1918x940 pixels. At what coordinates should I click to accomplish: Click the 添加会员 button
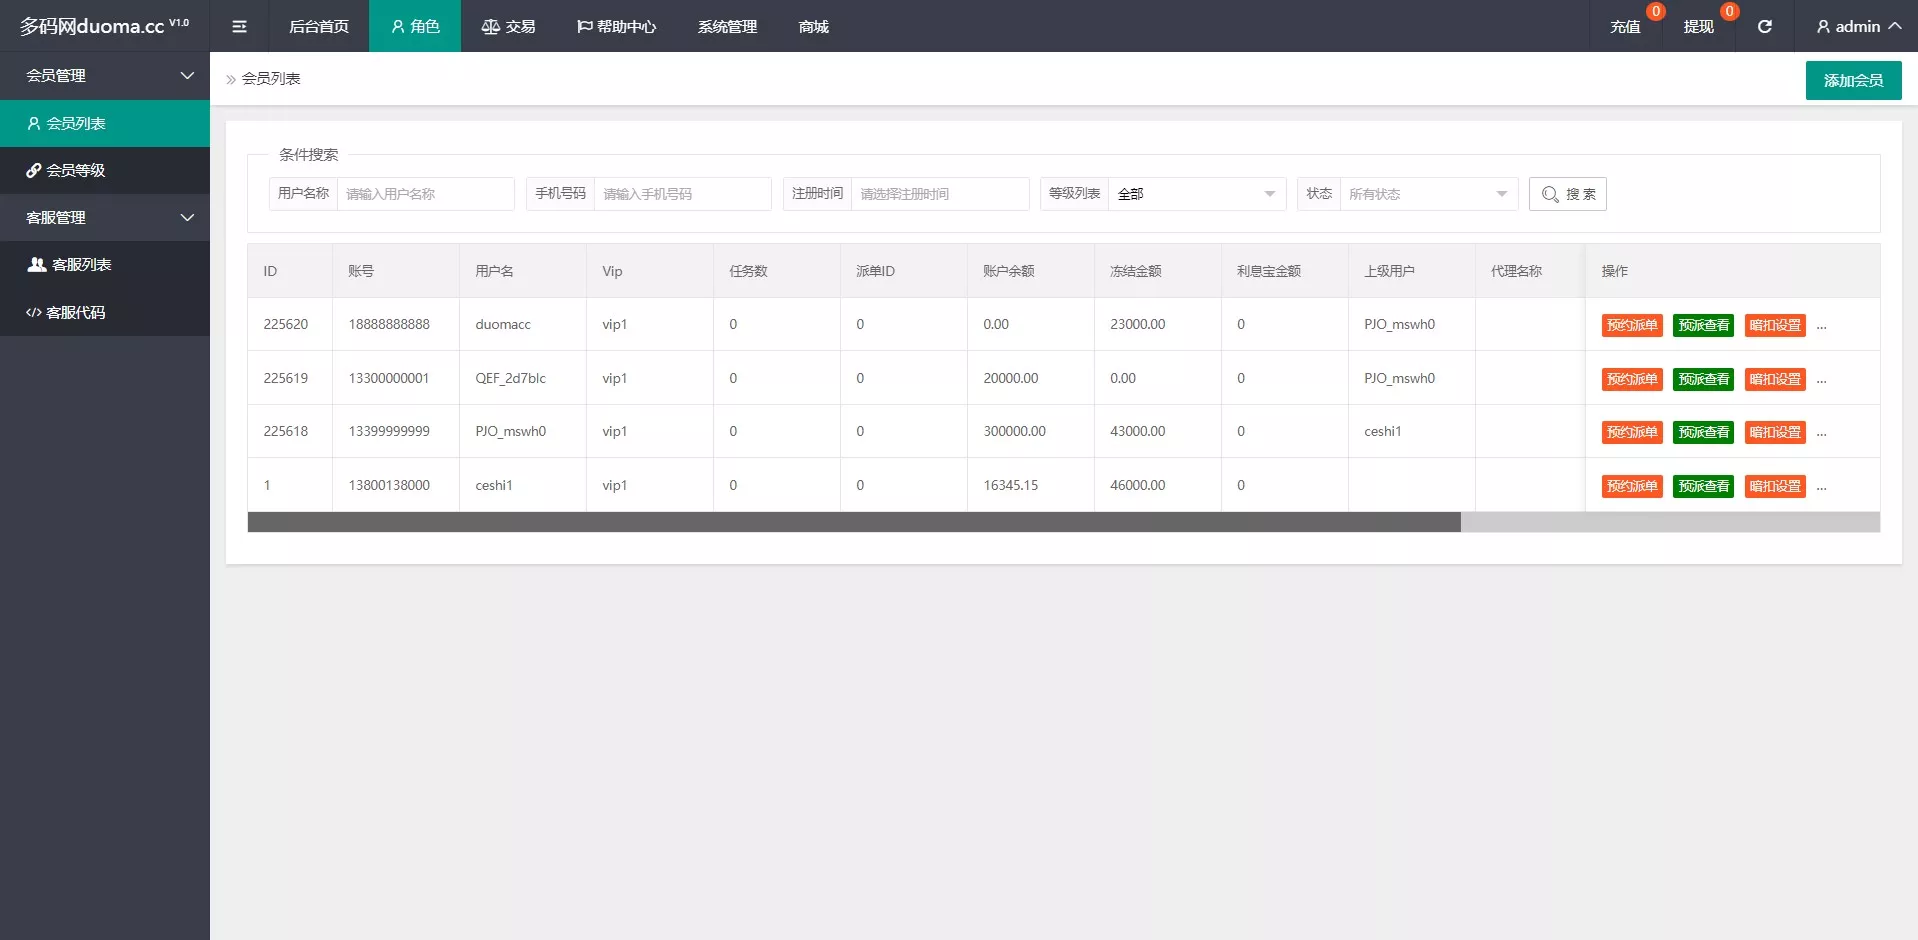pos(1852,80)
